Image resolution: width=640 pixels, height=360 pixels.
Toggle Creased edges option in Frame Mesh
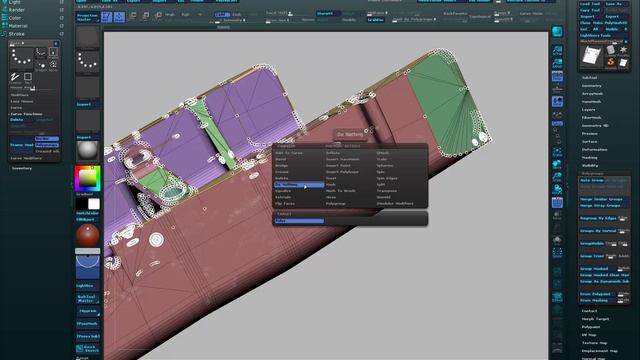(x=47, y=151)
